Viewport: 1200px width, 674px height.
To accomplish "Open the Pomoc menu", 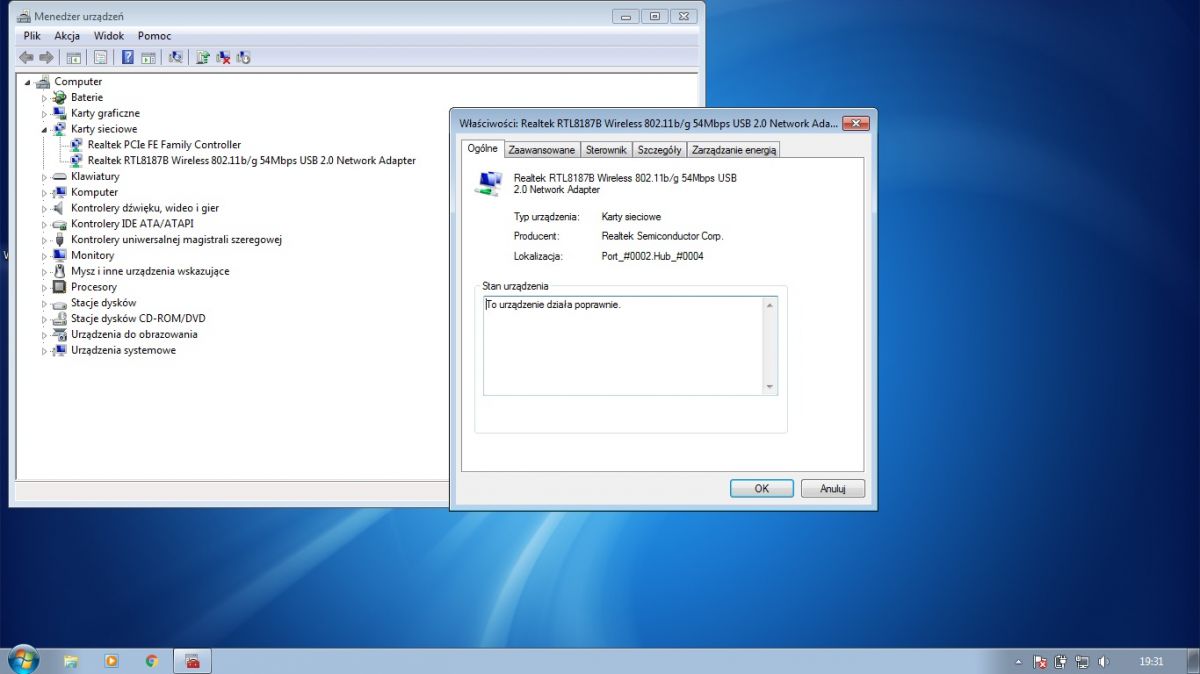I will click(x=154, y=36).
